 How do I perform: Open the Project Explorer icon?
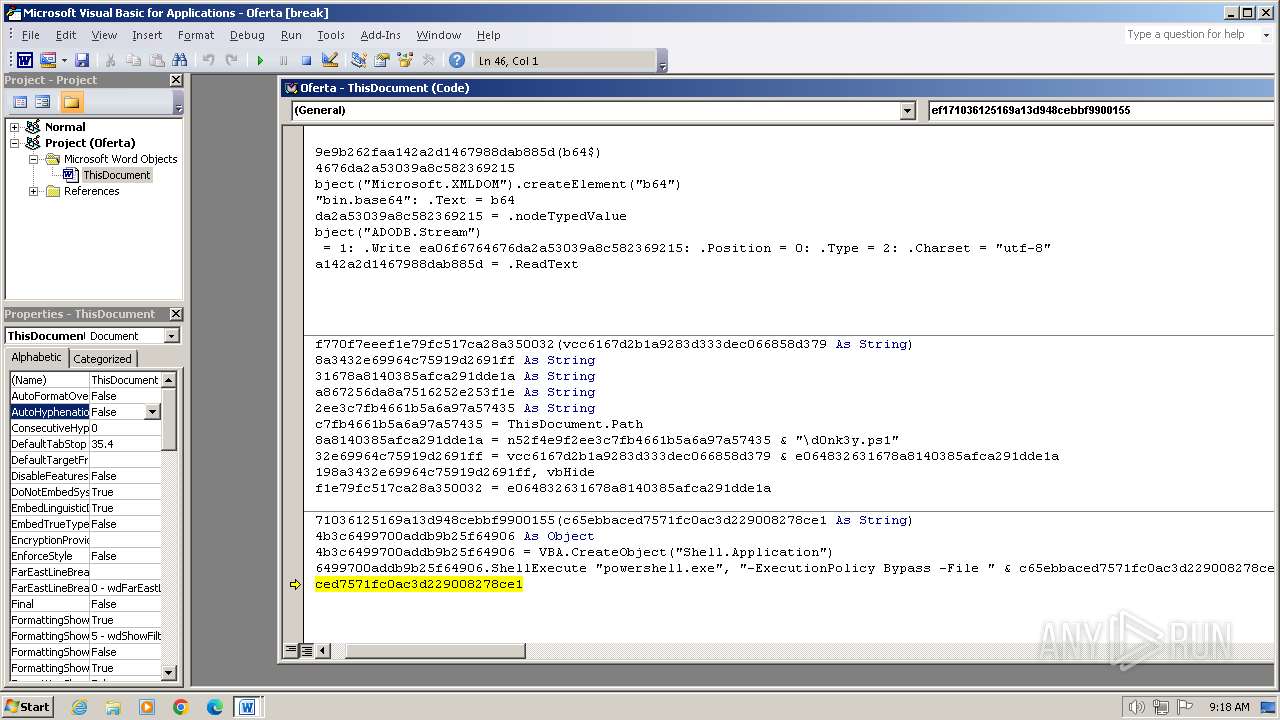[359, 61]
